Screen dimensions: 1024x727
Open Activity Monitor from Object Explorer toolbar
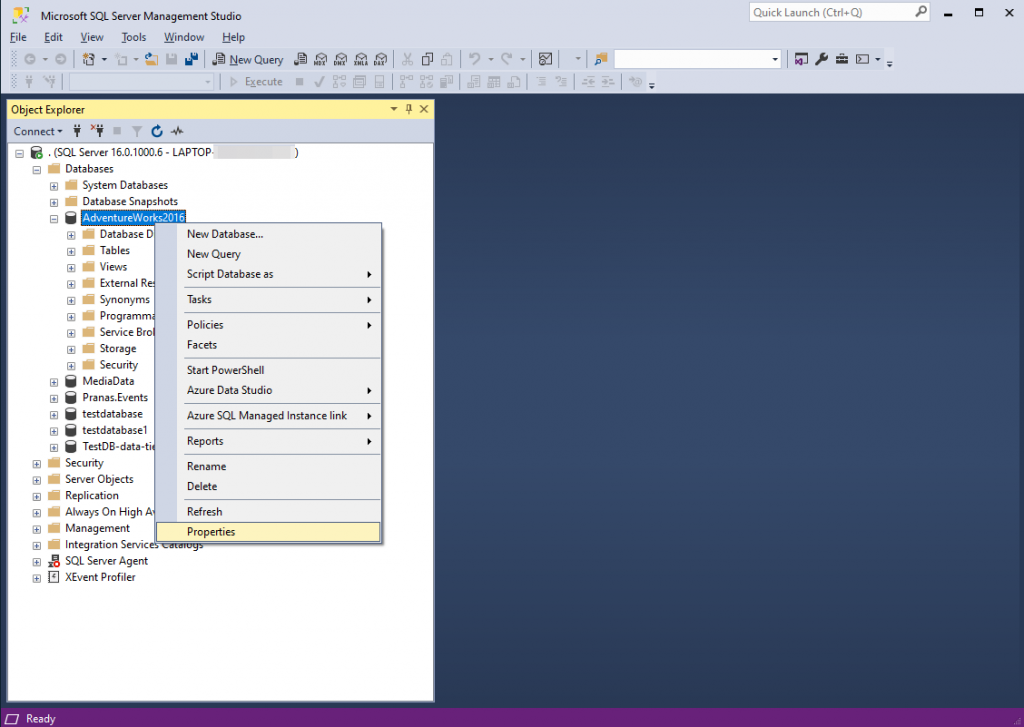point(177,131)
